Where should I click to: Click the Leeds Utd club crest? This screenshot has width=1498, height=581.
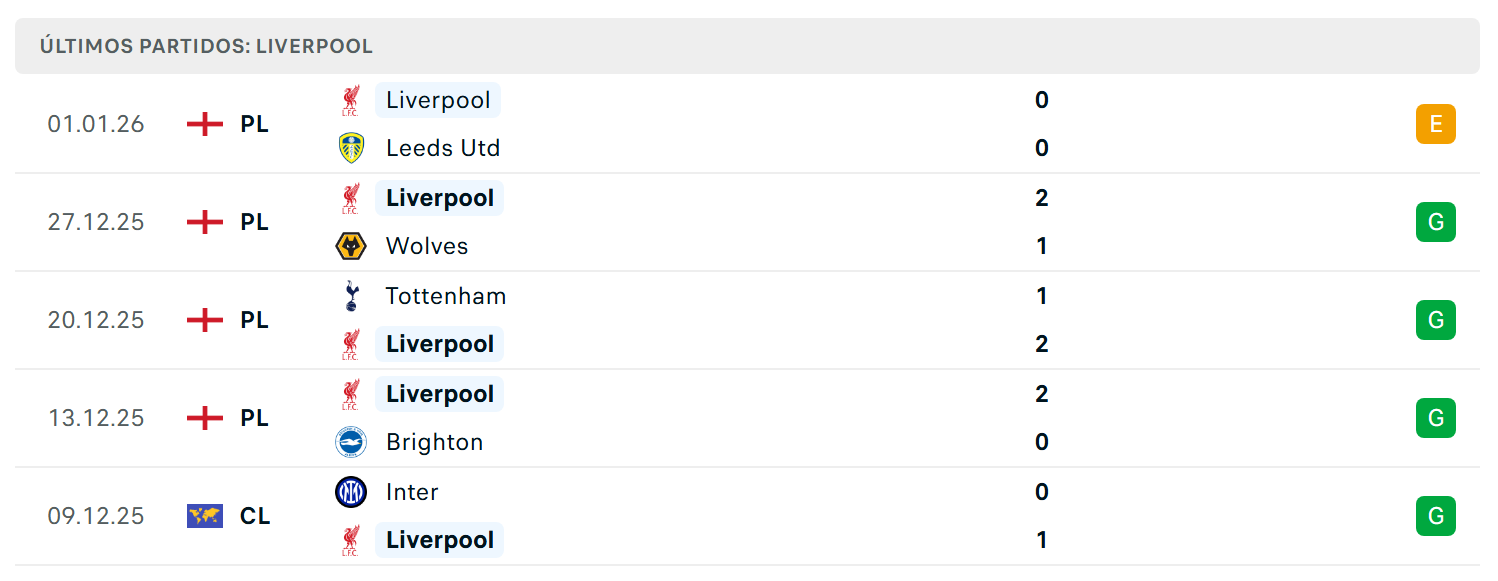(351, 148)
